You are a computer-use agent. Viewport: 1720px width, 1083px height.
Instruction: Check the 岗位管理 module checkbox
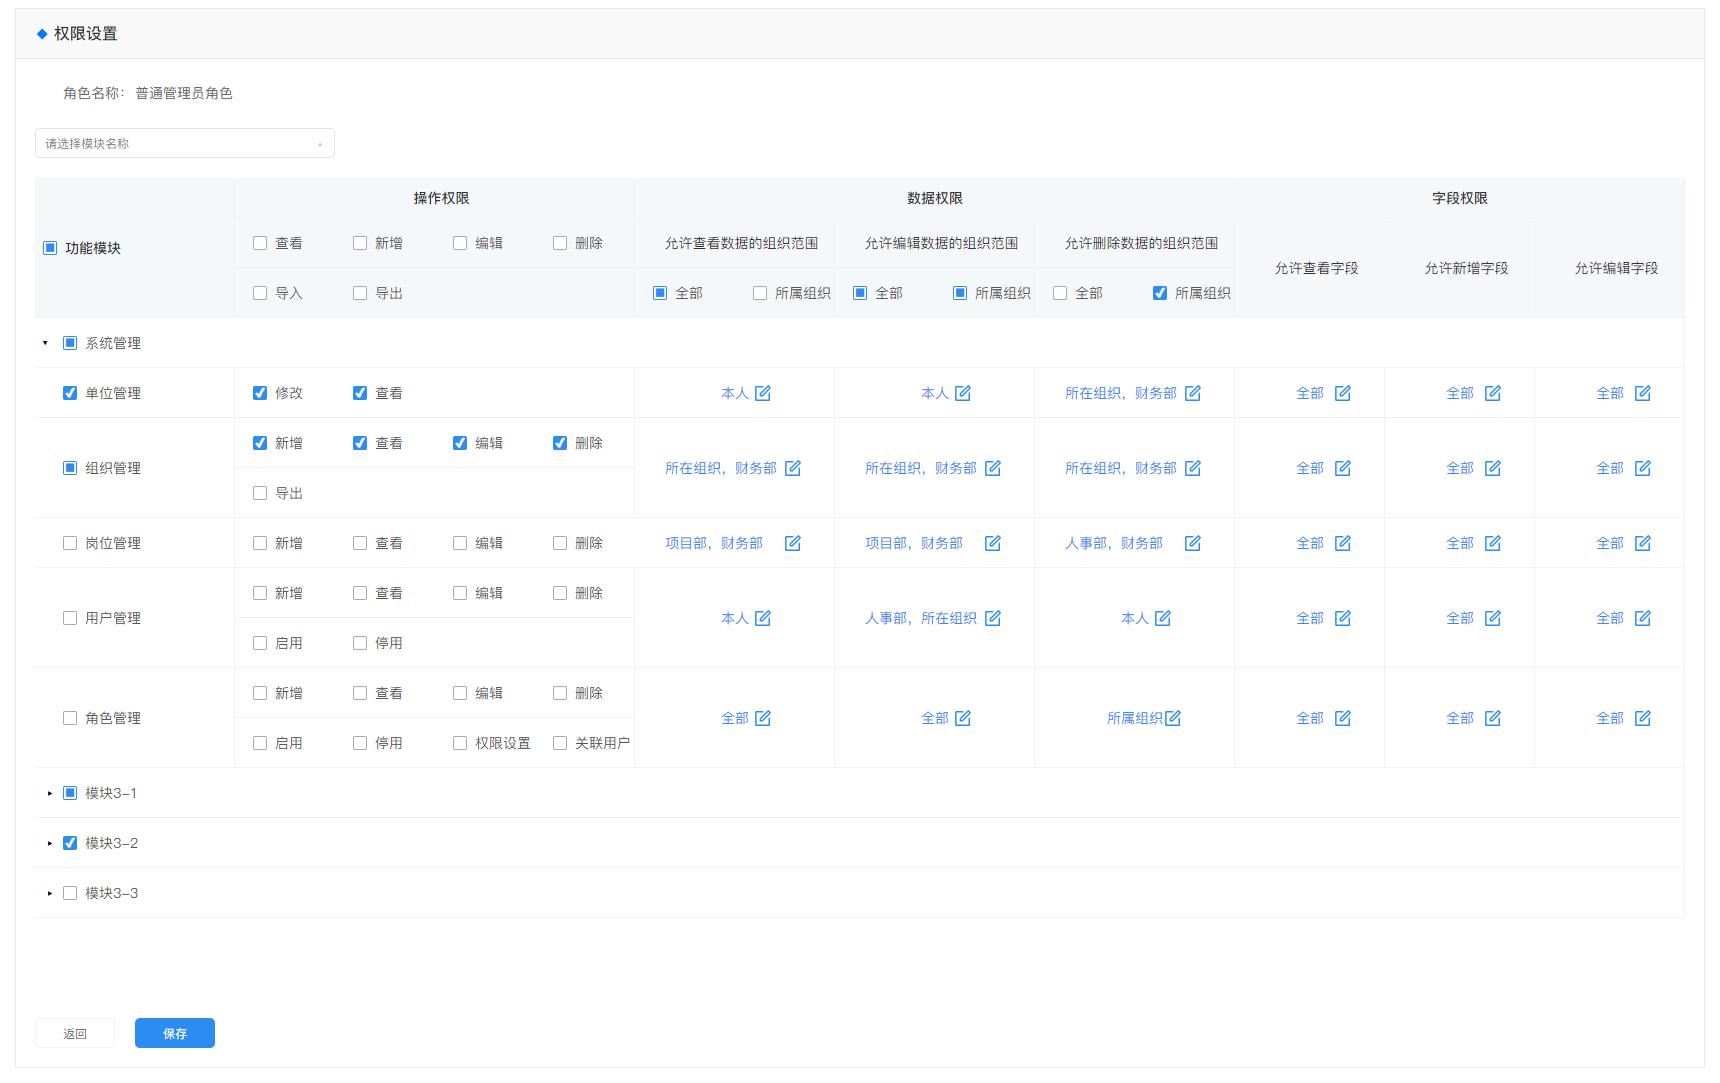point(70,543)
